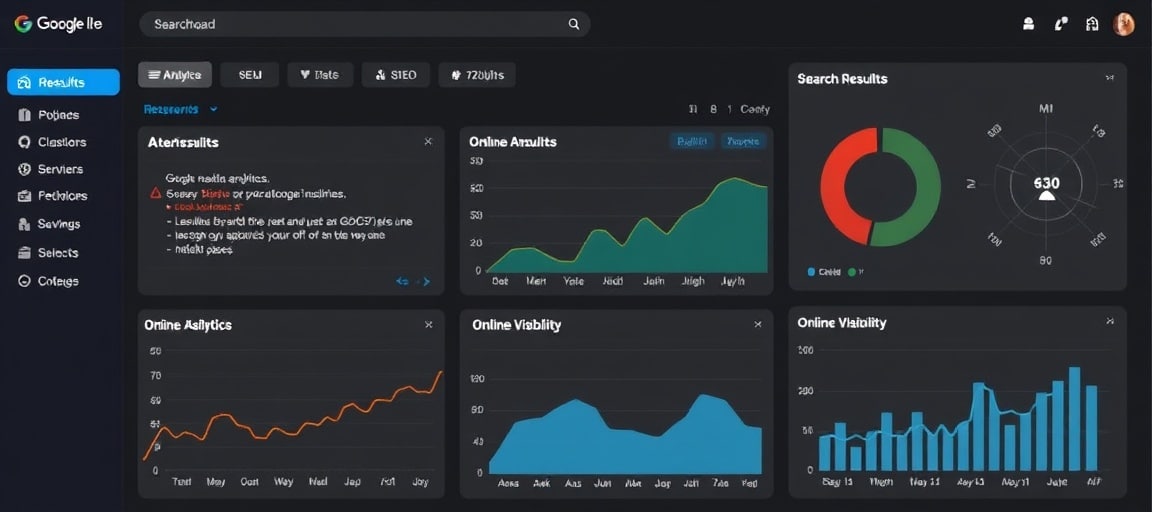Switch to the SEIJ tab

pos(249,75)
